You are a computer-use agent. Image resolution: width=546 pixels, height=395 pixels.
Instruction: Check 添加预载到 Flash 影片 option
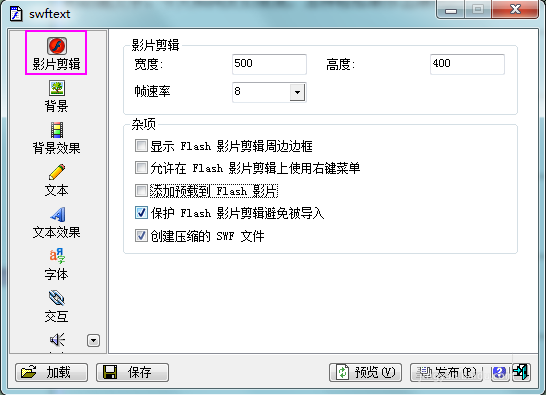coord(141,191)
